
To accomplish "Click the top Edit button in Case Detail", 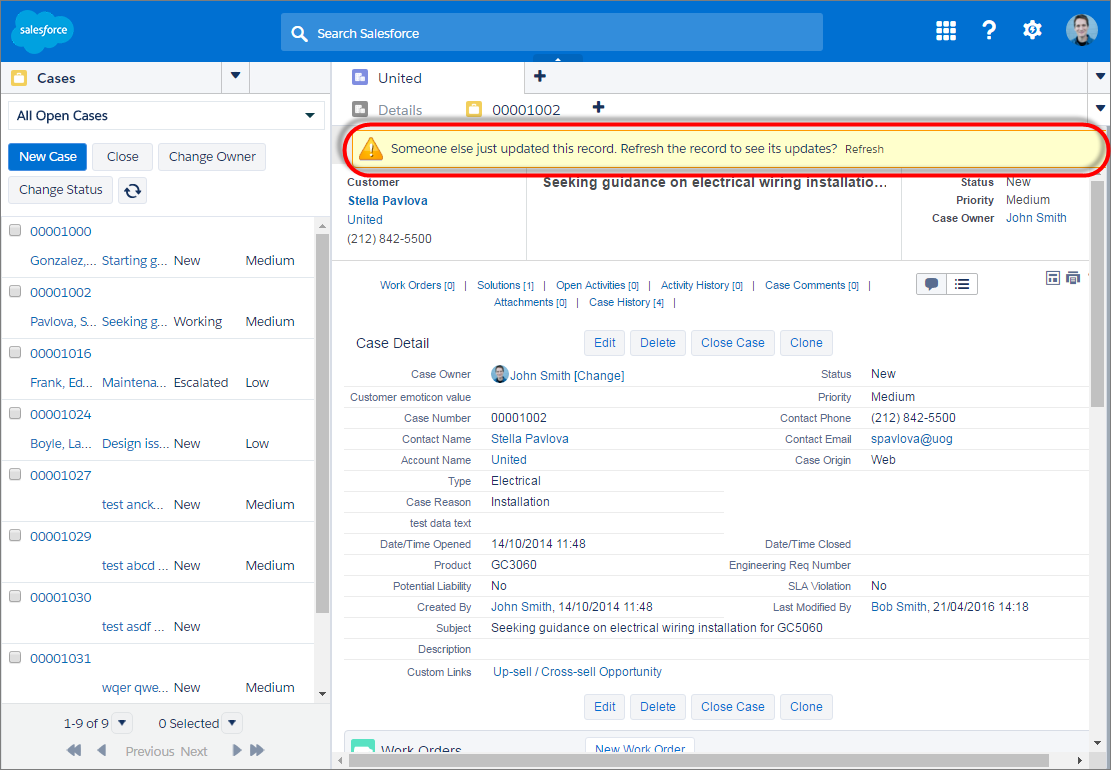I will click(x=604, y=343).
